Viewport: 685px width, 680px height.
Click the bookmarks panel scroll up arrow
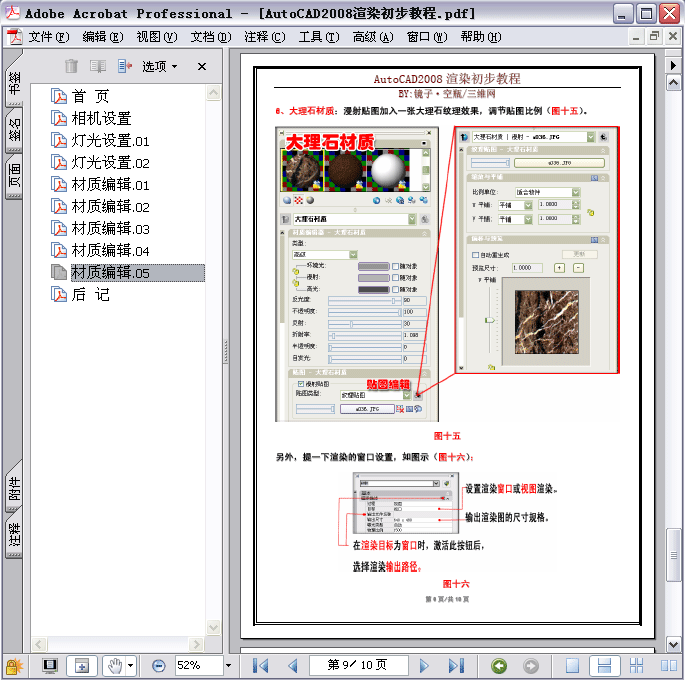click(x=213, y=93)
